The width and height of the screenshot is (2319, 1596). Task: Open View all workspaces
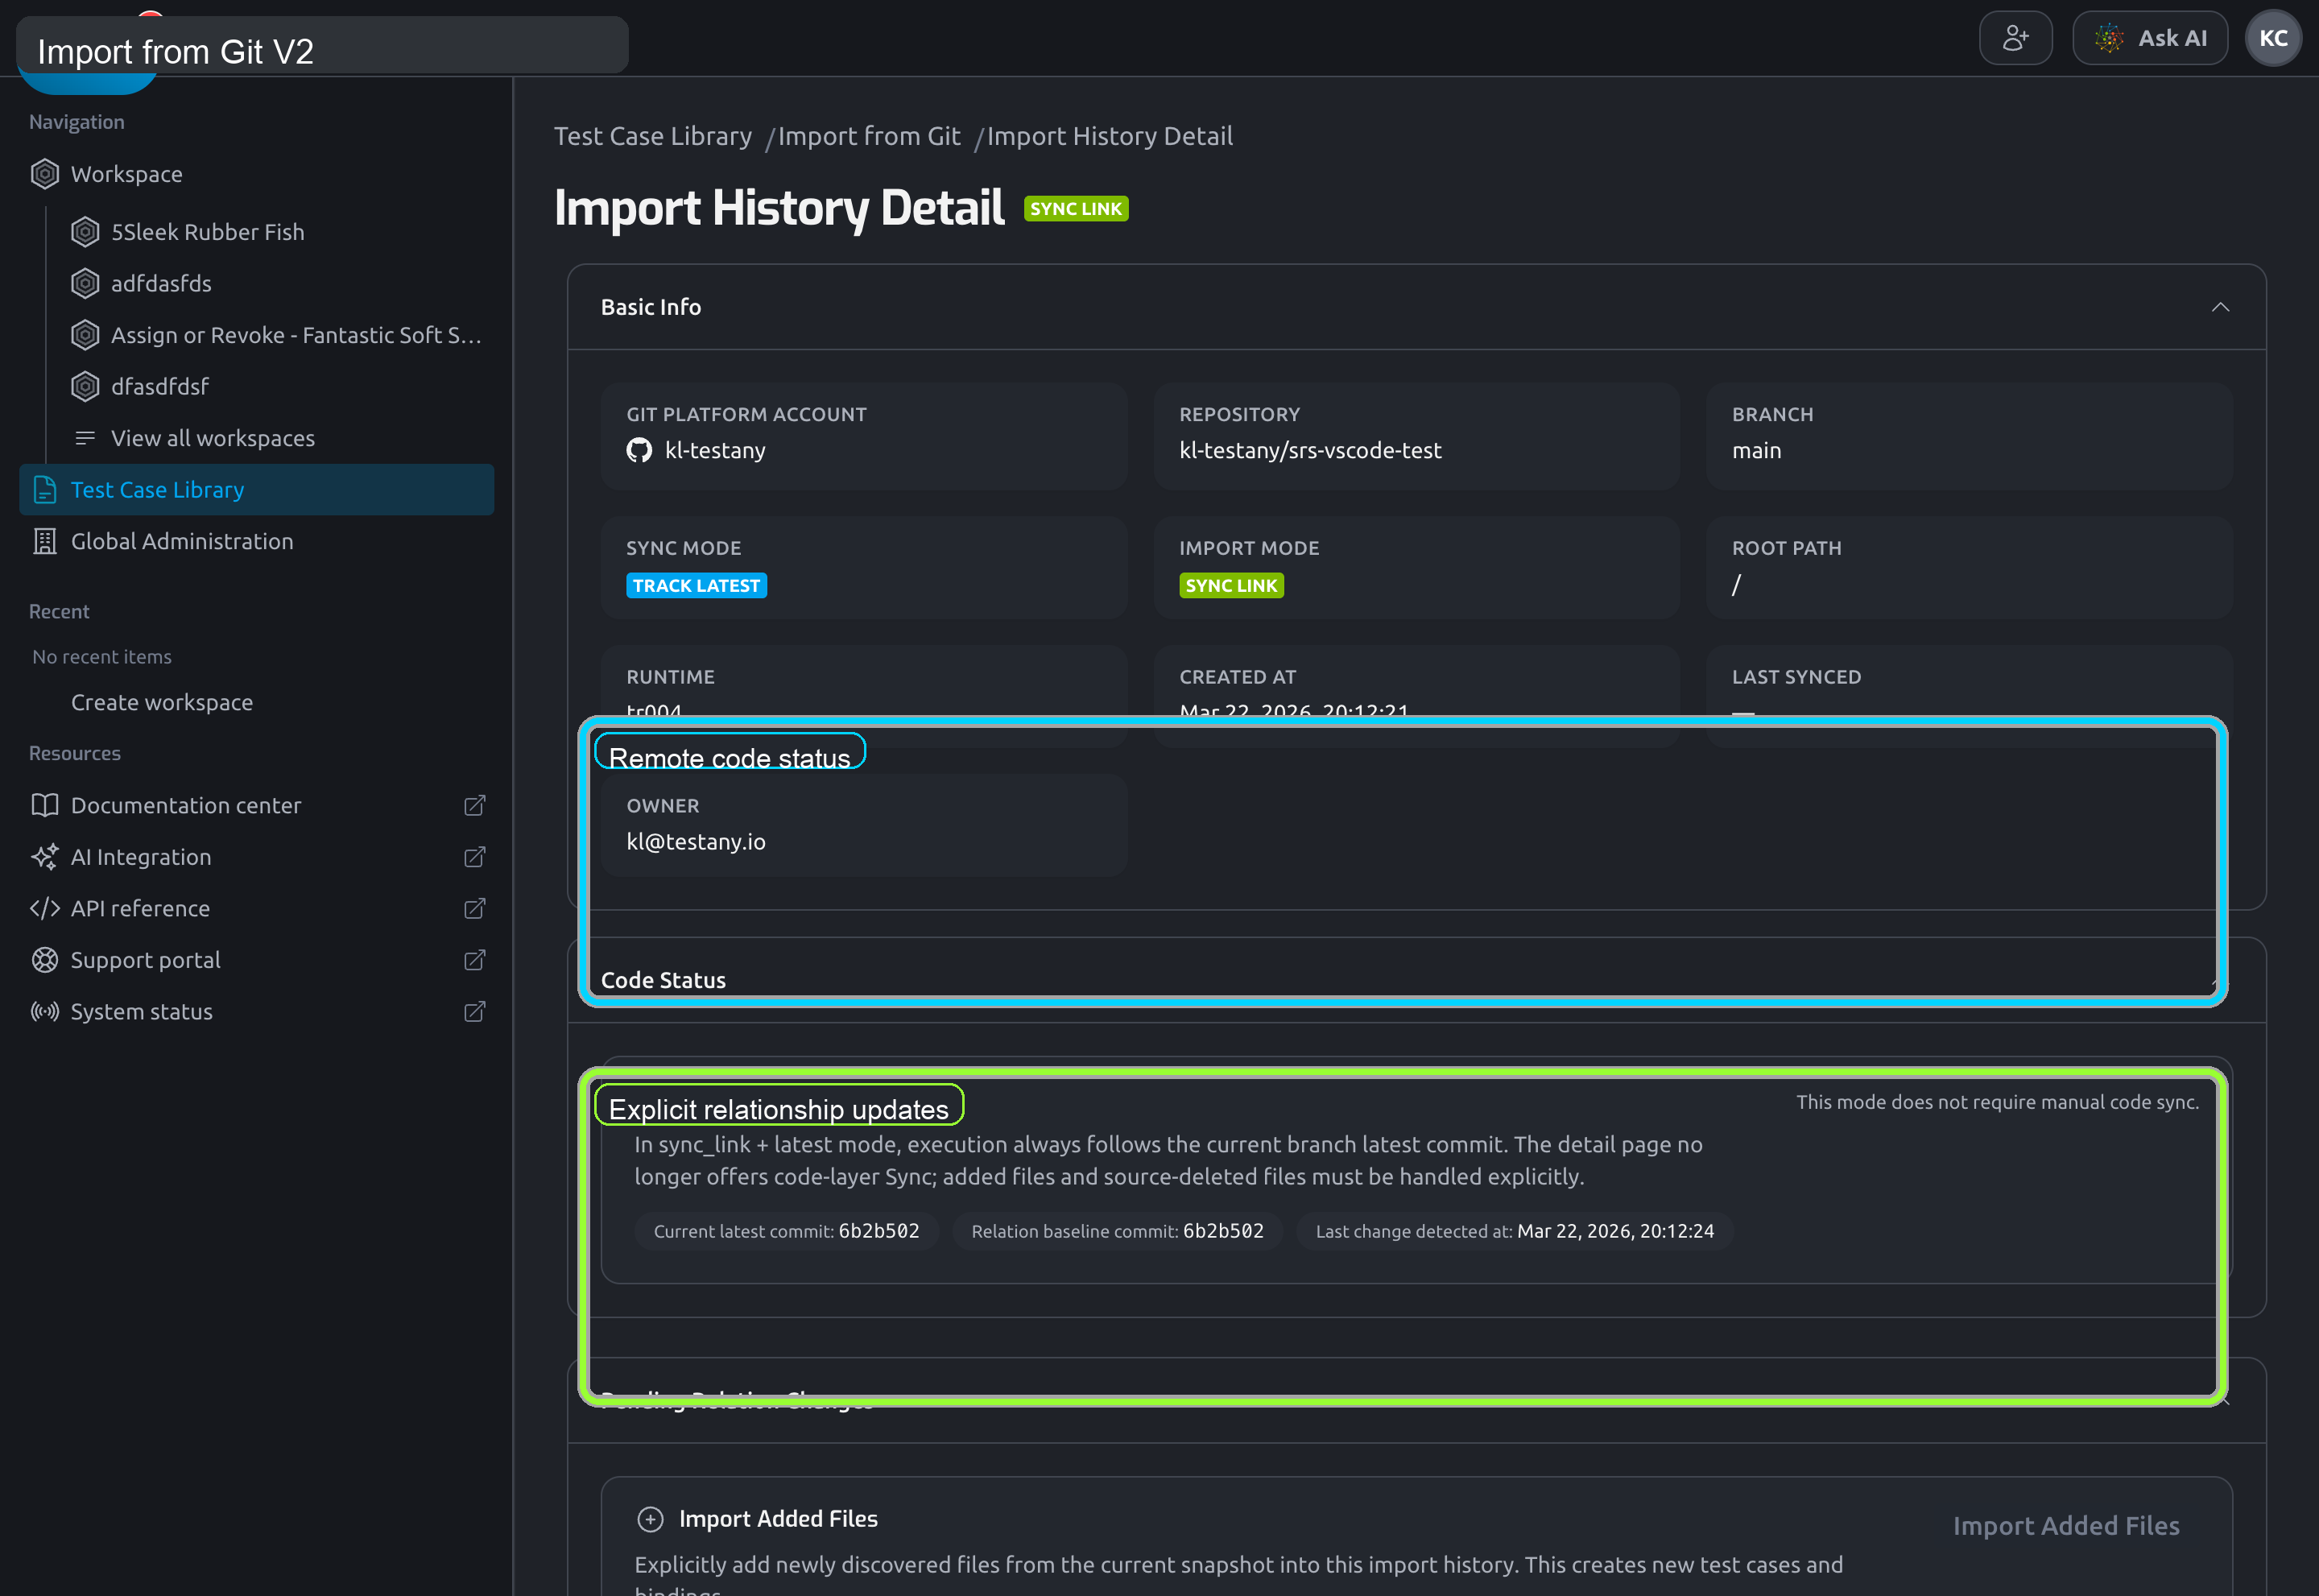pyautogui.click(x=212, y=438)
